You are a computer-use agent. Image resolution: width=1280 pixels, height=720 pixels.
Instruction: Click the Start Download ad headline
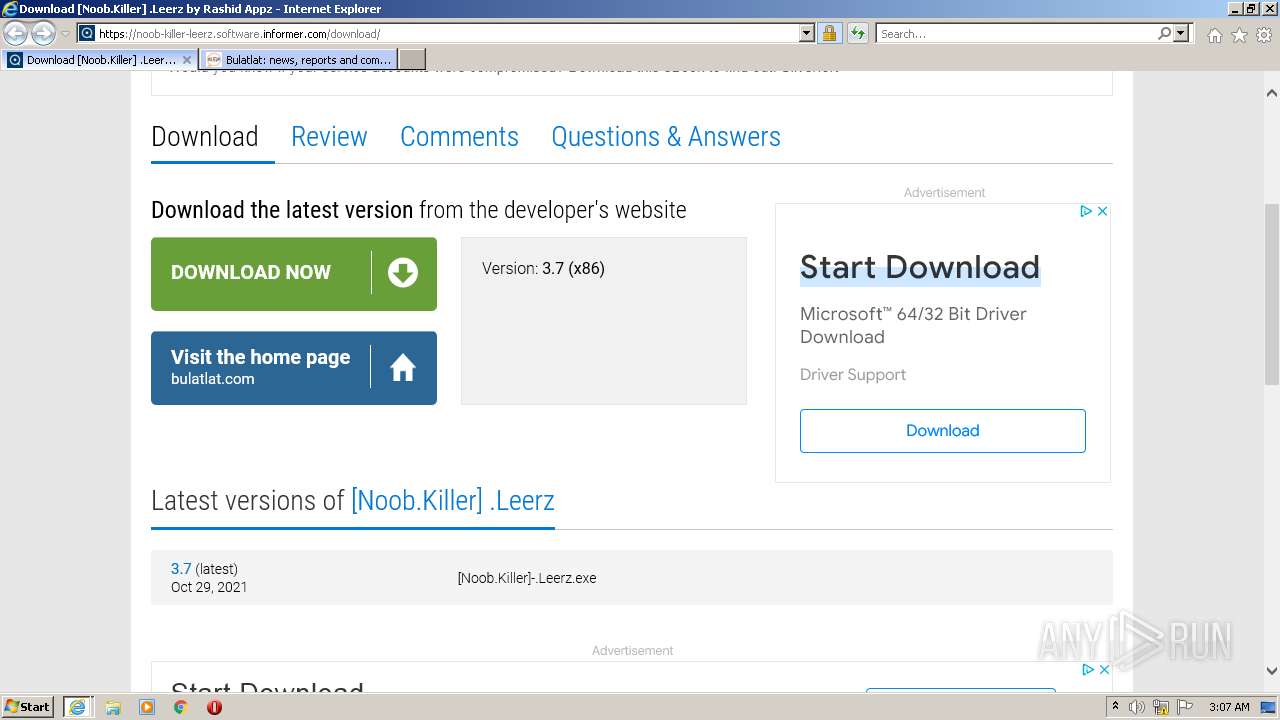pyautogui.click(x=920, y=267)
